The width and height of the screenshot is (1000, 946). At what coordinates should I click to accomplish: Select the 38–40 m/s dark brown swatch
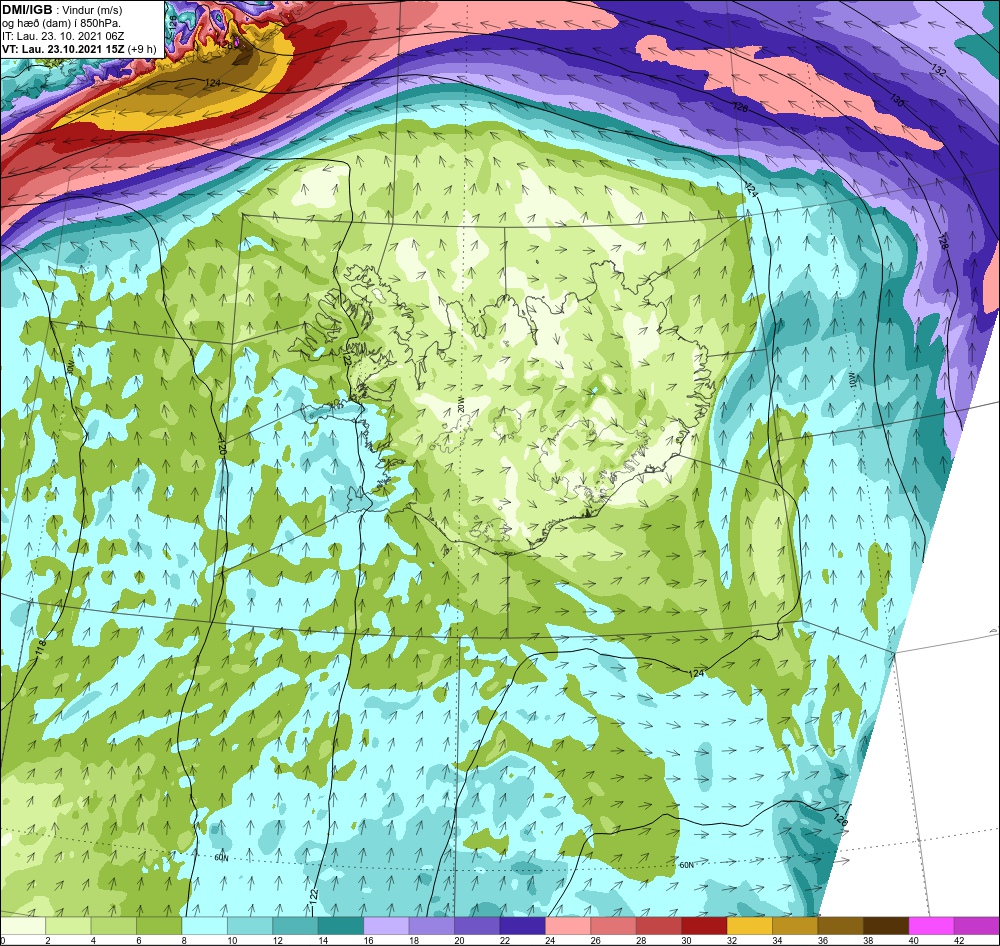[x=886, y=925]
